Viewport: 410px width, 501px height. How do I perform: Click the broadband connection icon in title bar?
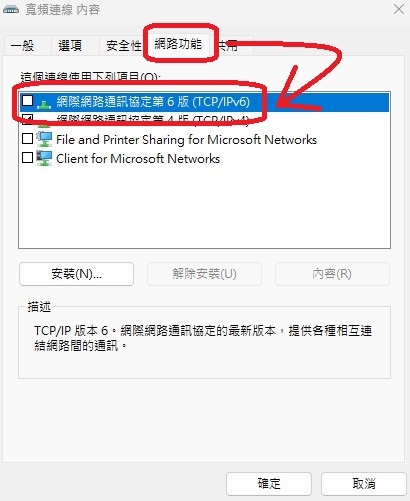click(x=11, y=9)
